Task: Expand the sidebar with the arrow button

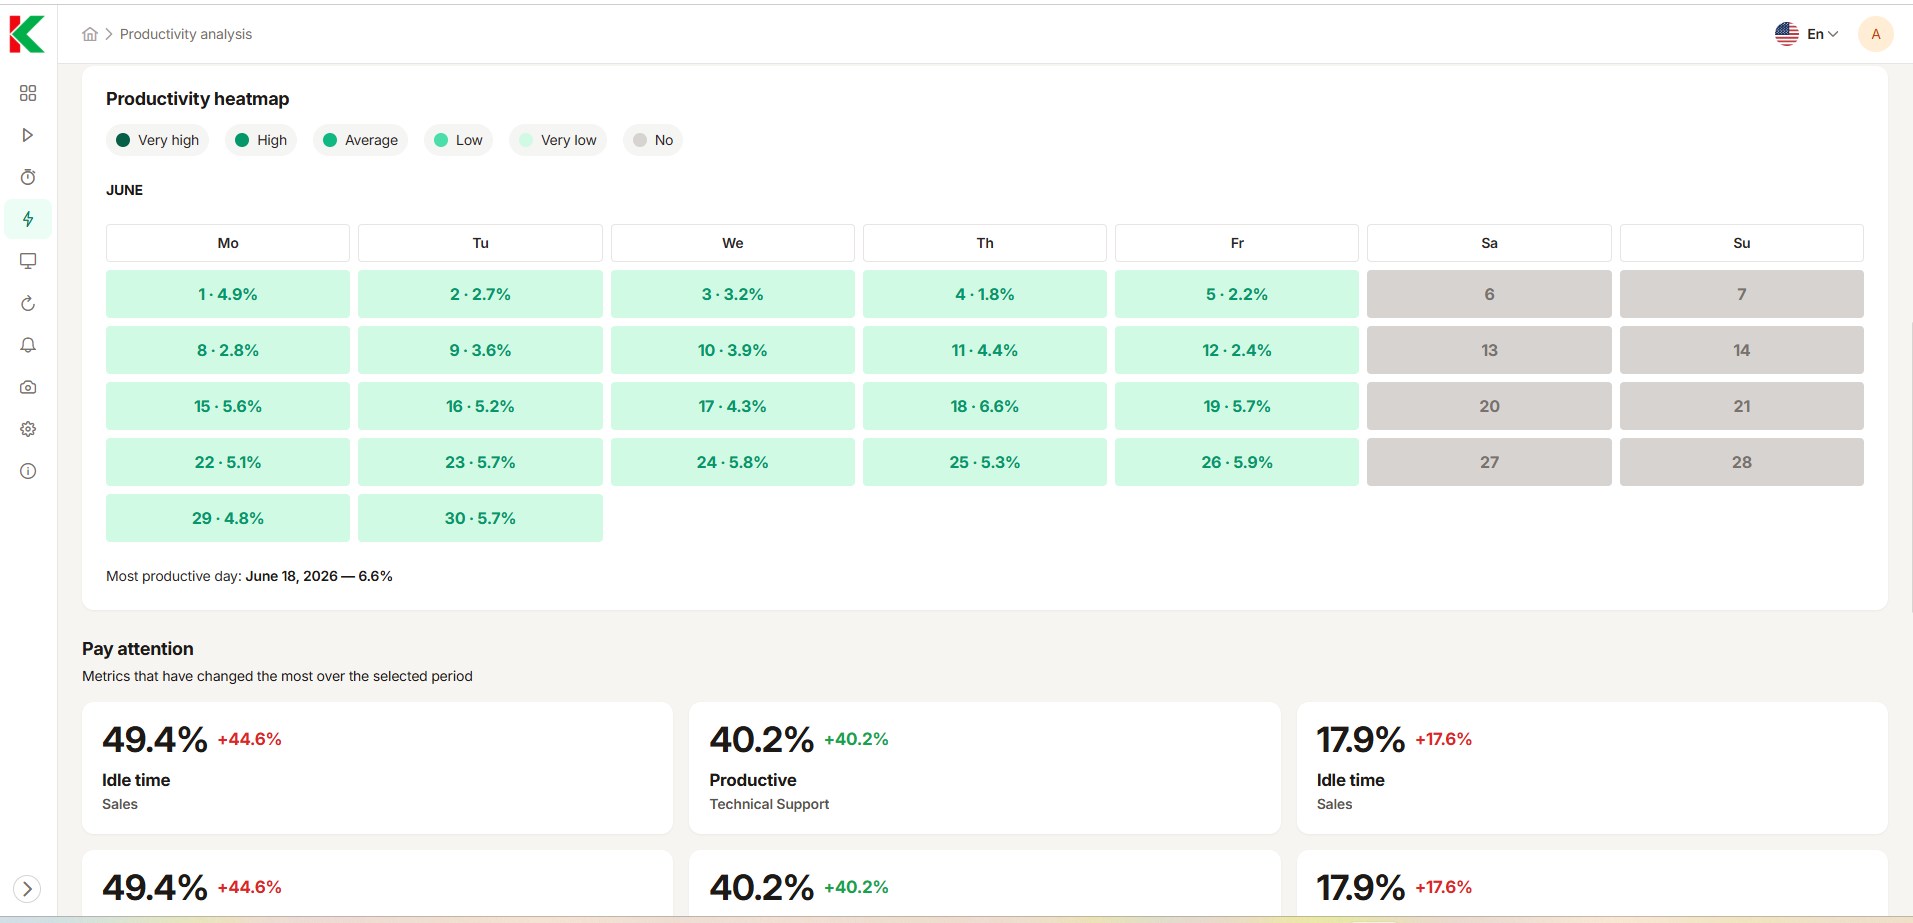Action: click(27, 888)
